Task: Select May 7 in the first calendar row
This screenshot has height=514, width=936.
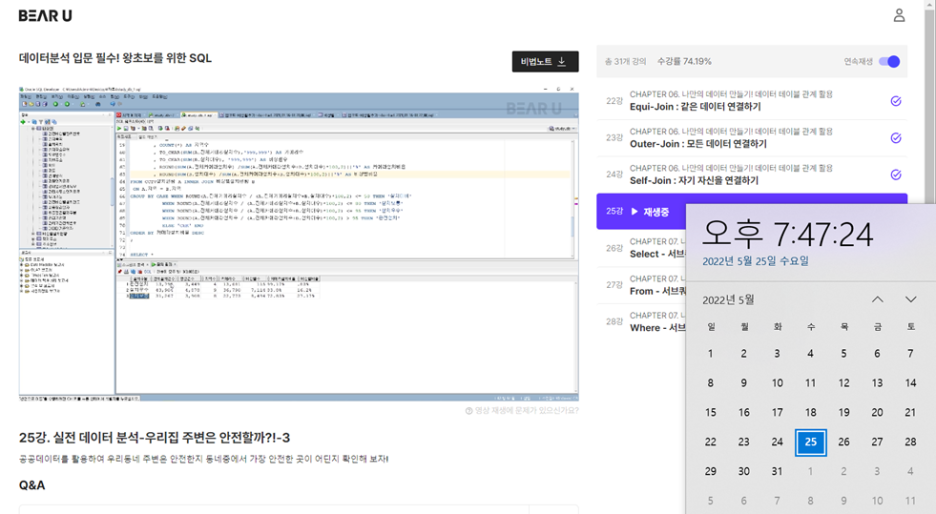Action: coord(910,353)
